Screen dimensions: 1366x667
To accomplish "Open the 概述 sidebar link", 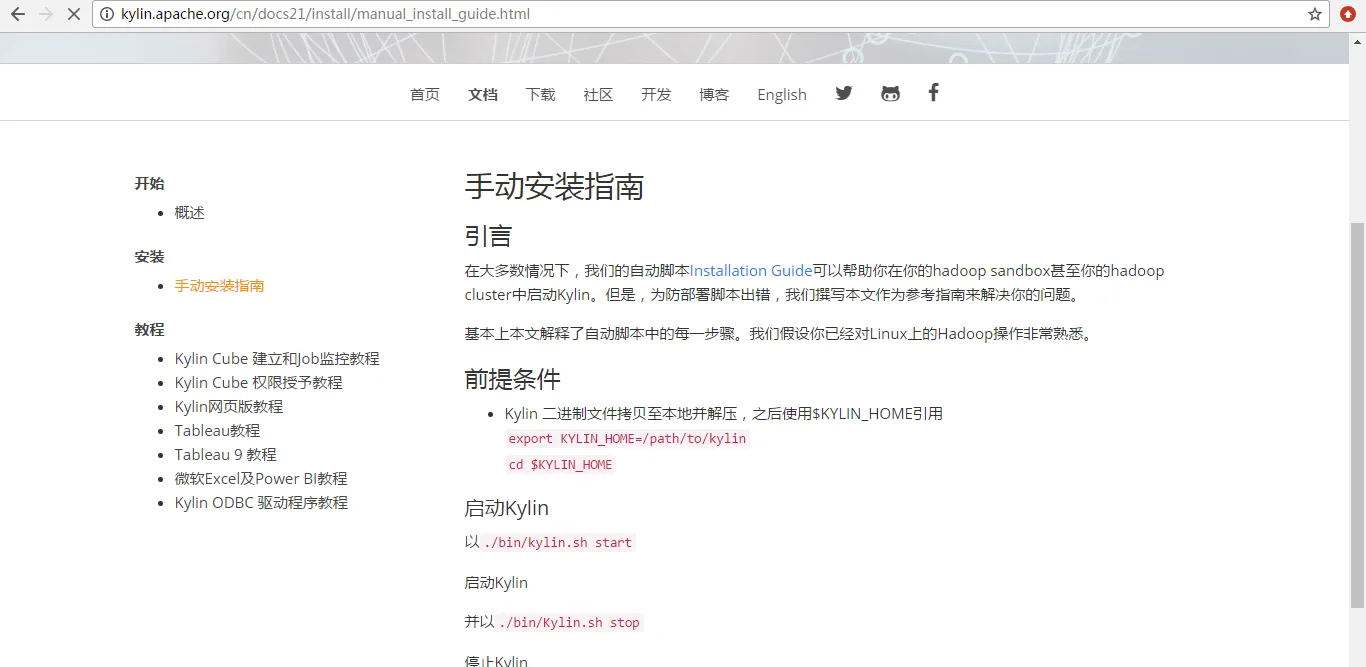I will point(189,212).
